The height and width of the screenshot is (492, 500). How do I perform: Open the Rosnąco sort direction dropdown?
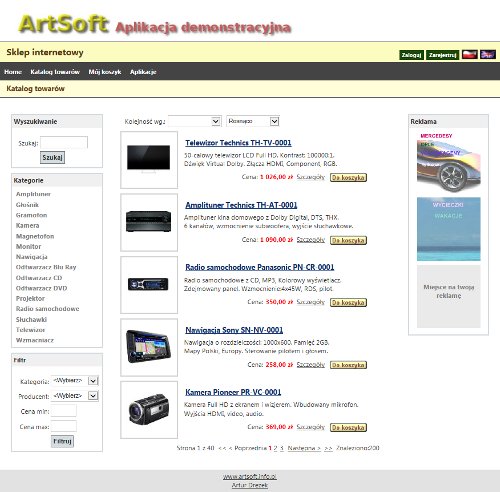click(x=253, y=121)
